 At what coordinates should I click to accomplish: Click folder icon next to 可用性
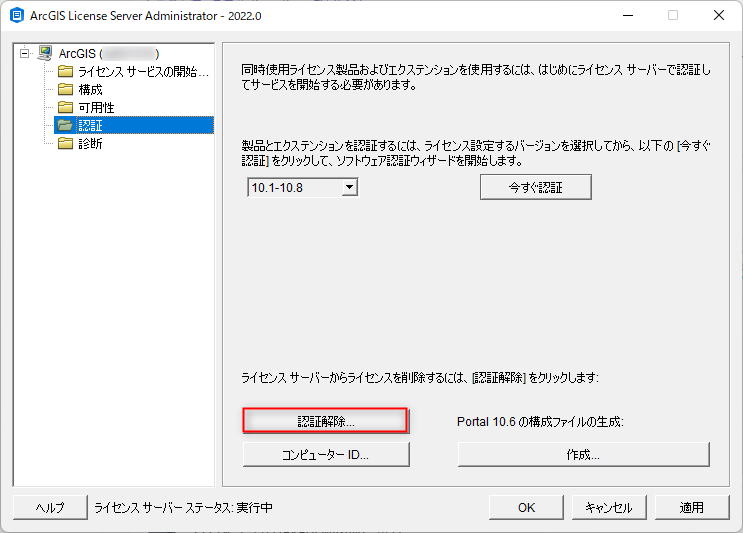[x=65, y=108]
